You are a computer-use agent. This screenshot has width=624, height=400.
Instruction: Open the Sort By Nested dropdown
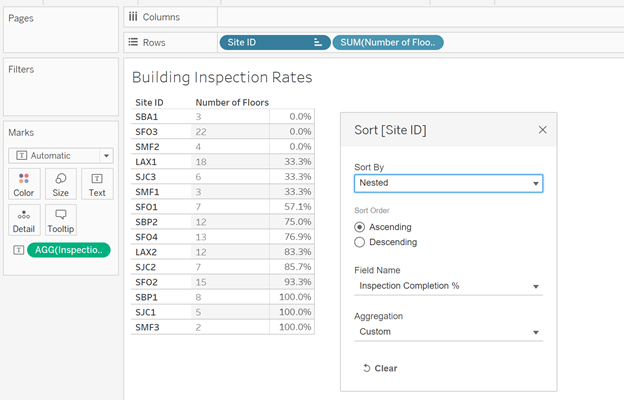[x=448, y=184]
